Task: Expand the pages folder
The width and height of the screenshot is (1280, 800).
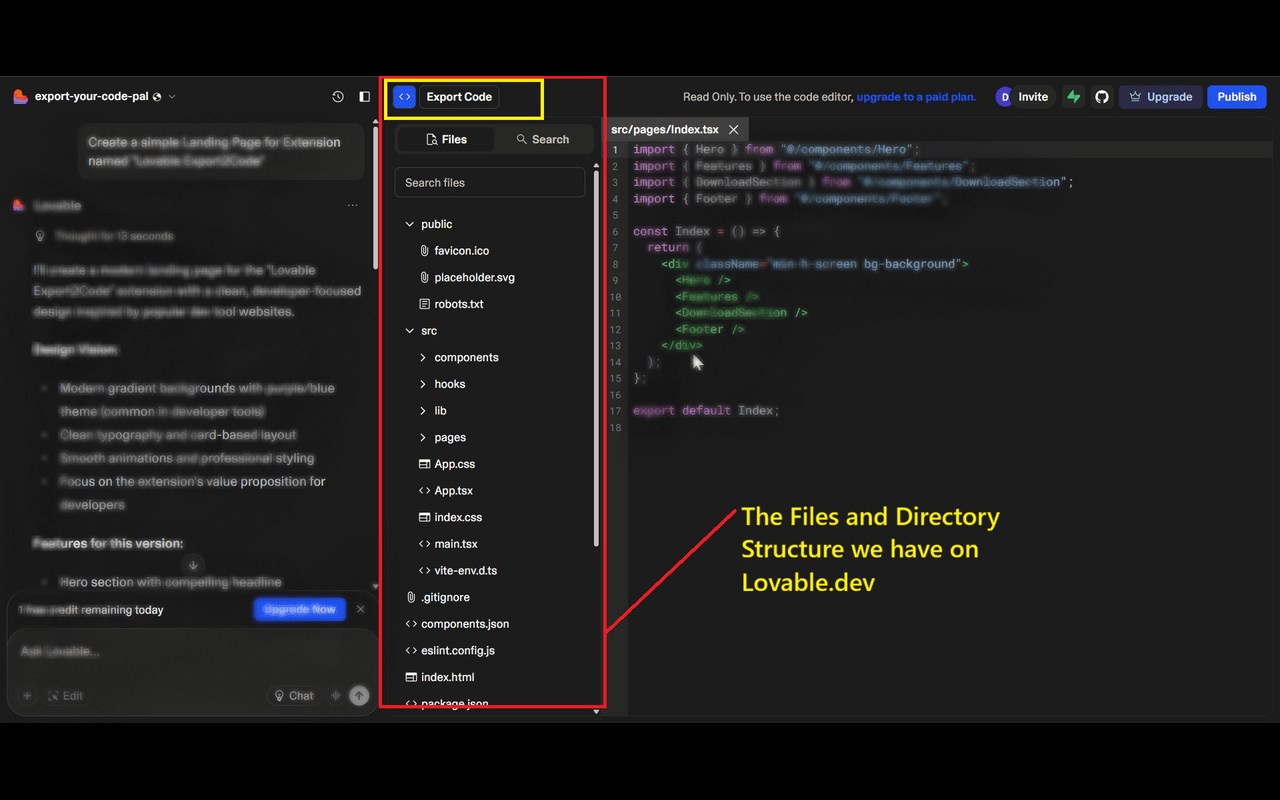Action: [x=423, y=437]
